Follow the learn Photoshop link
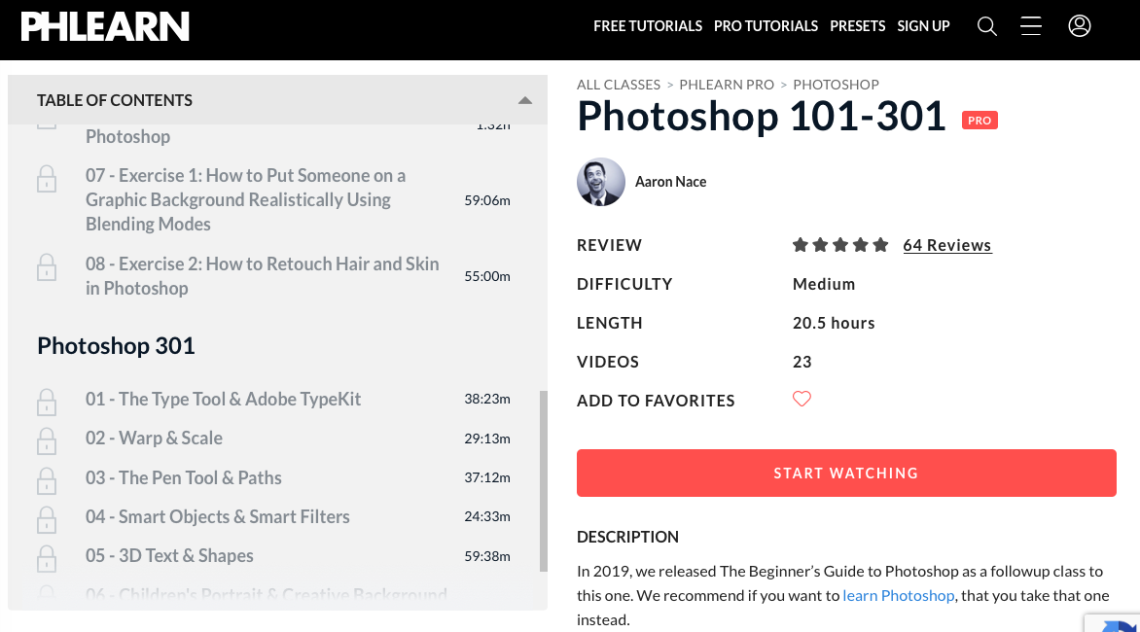1140x632 pixels. 898,596
